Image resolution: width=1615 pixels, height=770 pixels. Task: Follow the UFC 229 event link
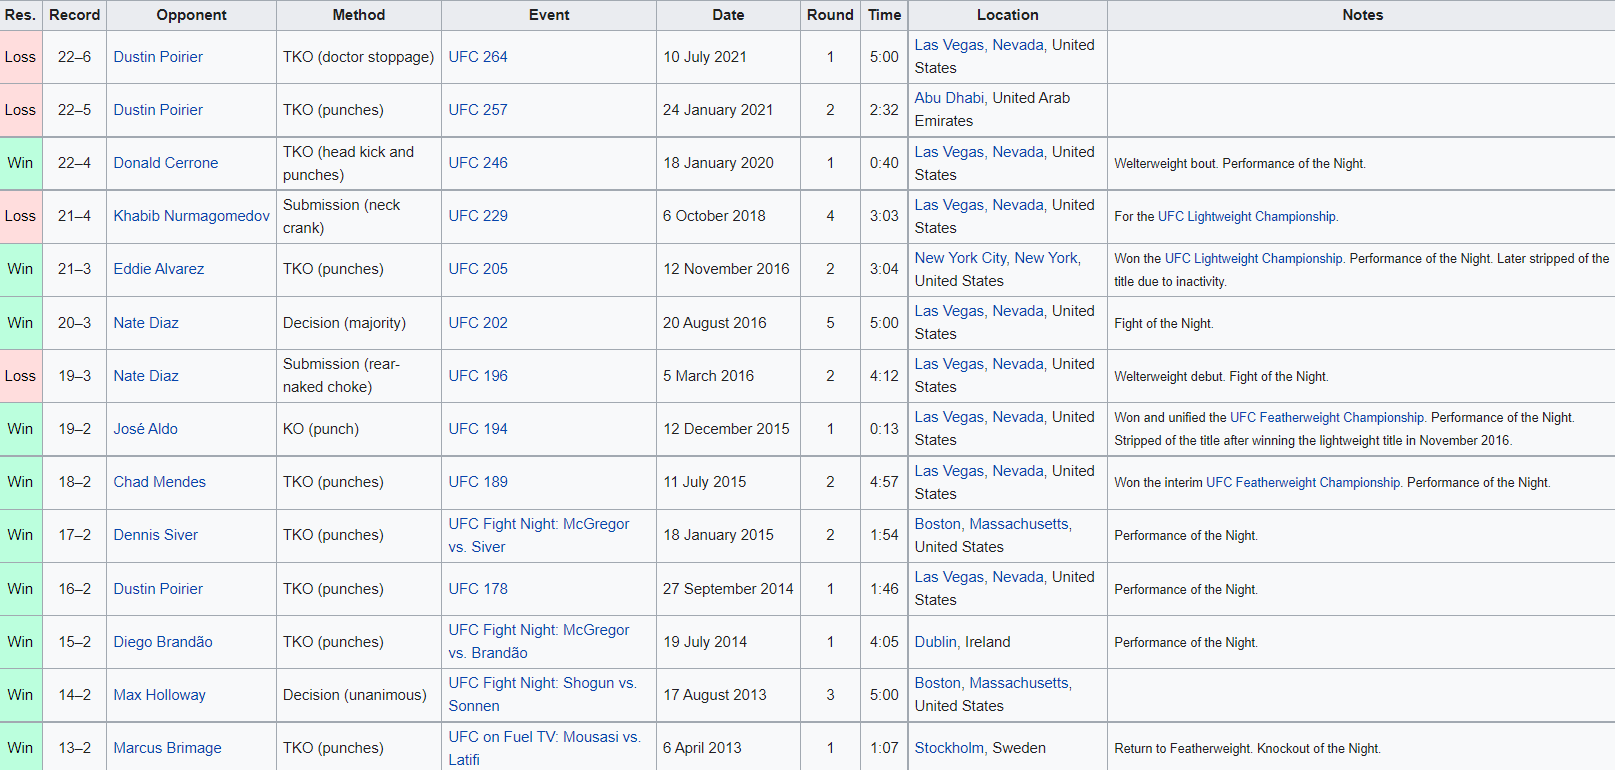[477, 216]
